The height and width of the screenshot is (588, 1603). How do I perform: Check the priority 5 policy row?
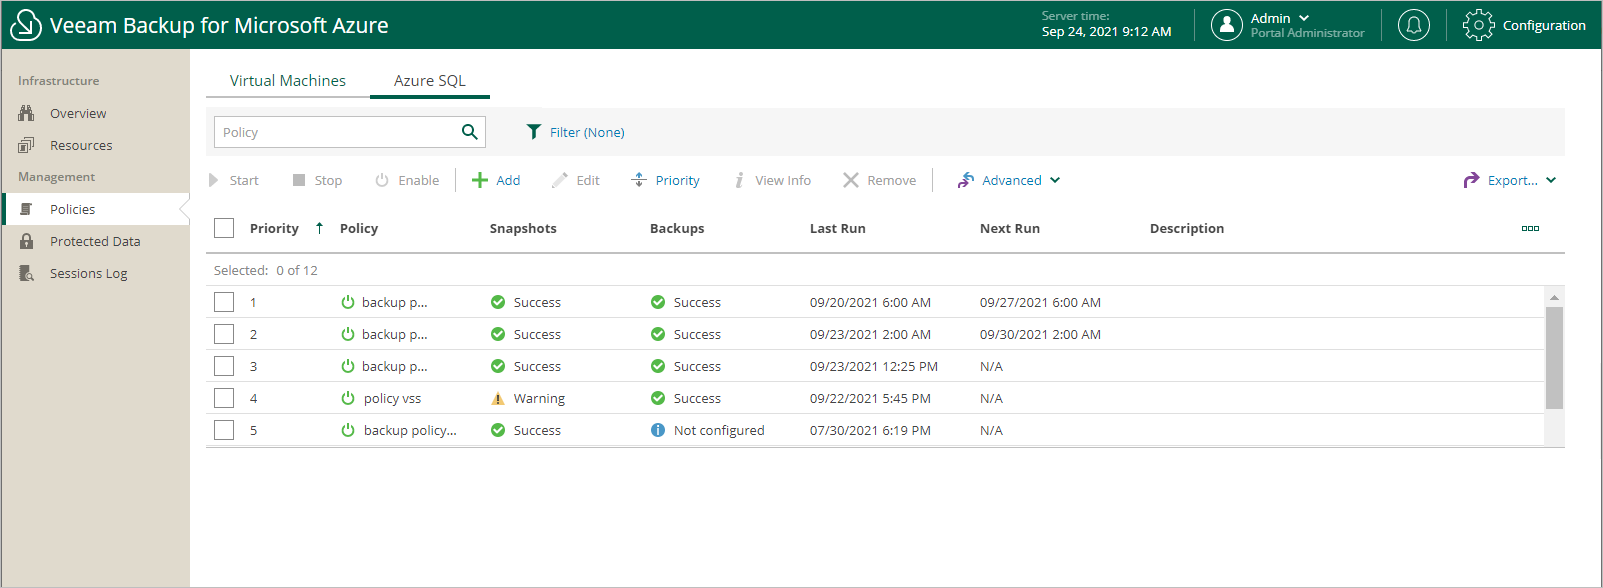(224, 430)
